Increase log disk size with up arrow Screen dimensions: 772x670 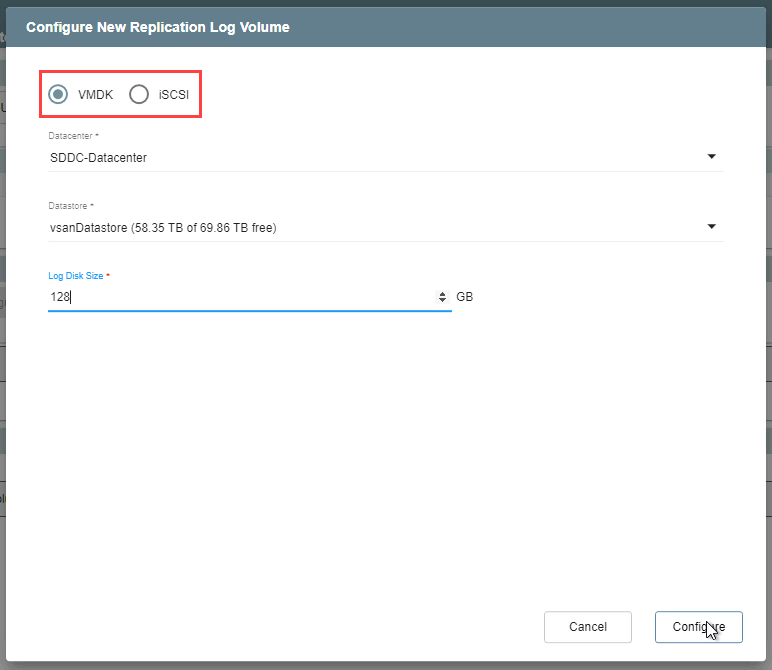pos(443,294)
